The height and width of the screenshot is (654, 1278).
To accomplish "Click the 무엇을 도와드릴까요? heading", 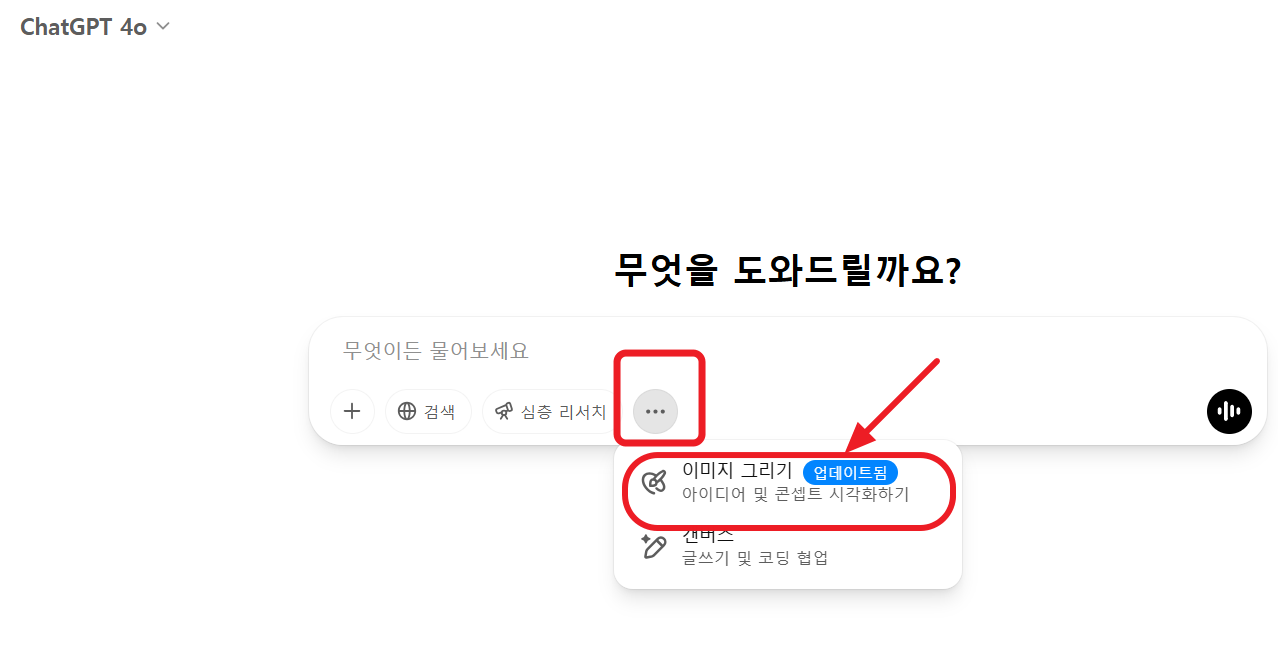I will [x=788, y=270].
